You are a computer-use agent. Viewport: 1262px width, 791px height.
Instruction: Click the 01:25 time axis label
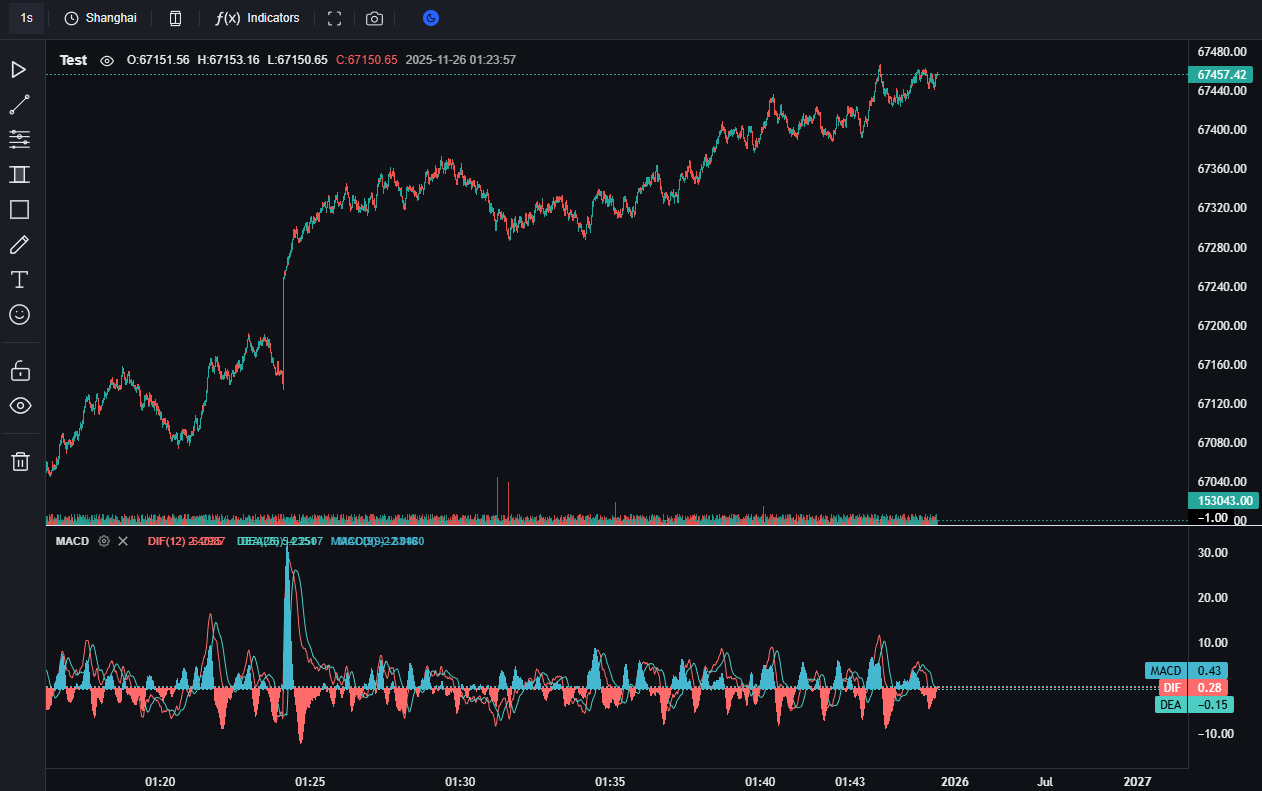(x=310, y=780)
